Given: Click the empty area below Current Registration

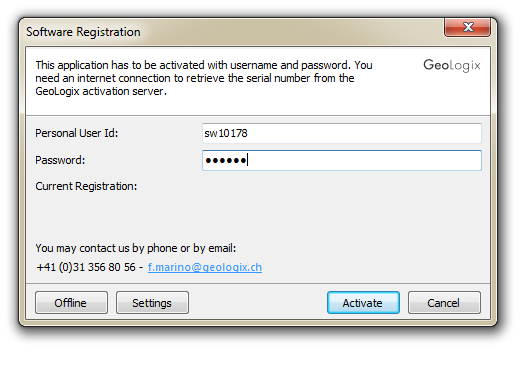Looking at the screenshot, I should point(257,217).
